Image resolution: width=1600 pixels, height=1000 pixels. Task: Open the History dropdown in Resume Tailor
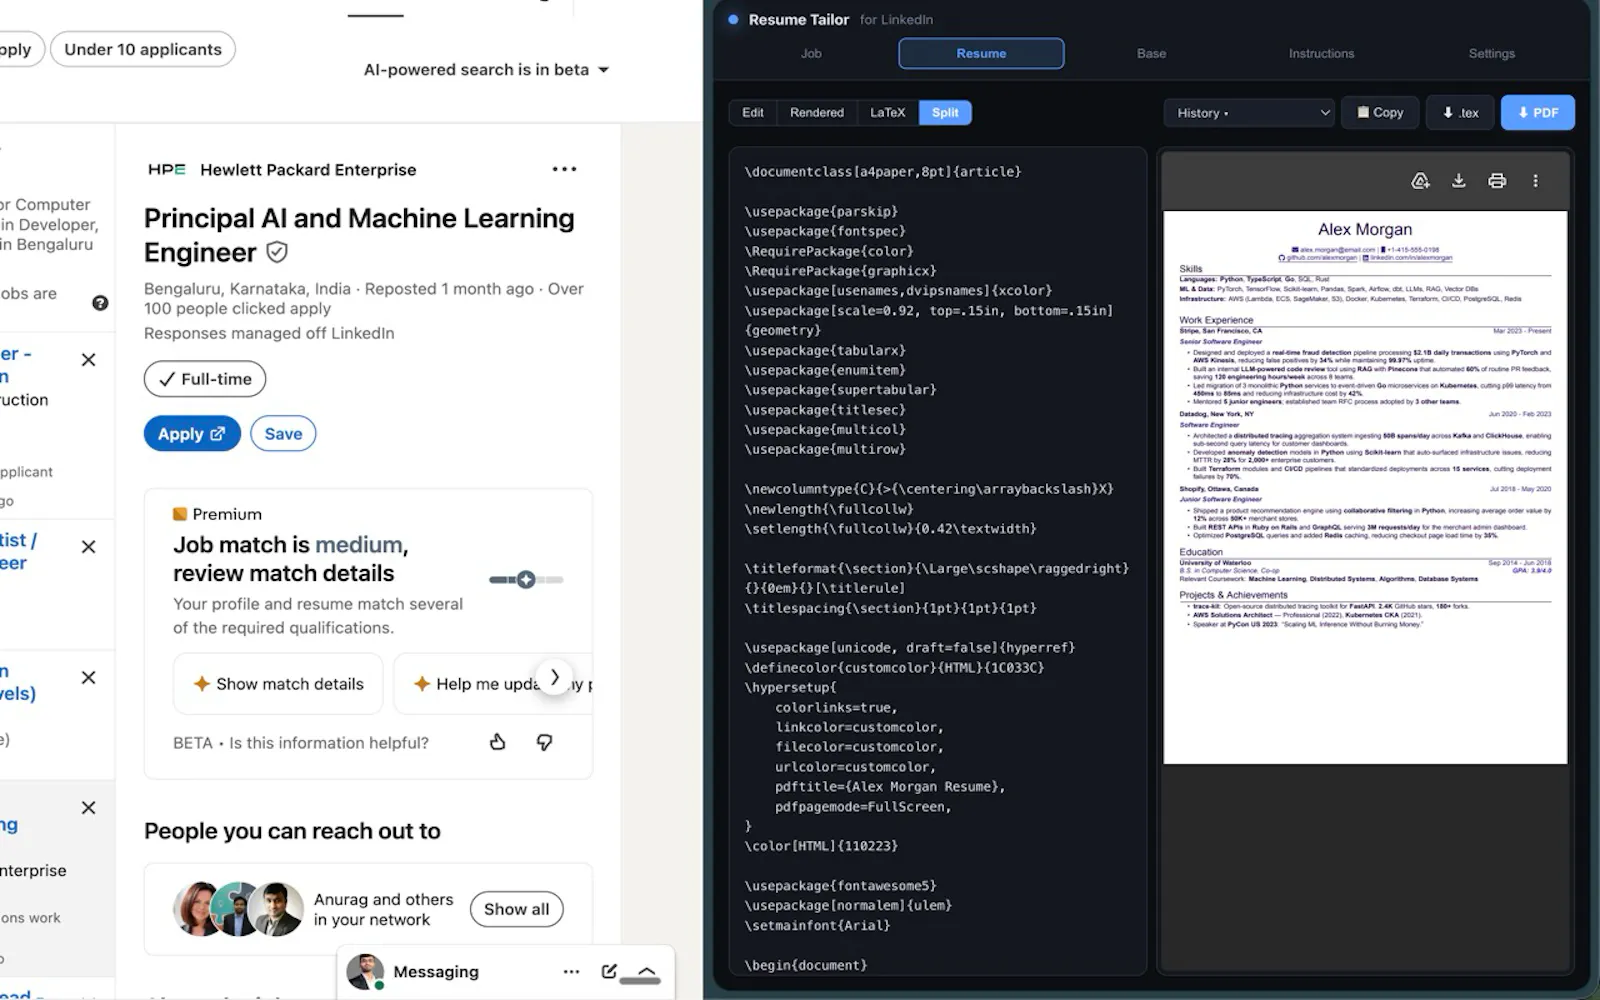[x=1249, y=113]
